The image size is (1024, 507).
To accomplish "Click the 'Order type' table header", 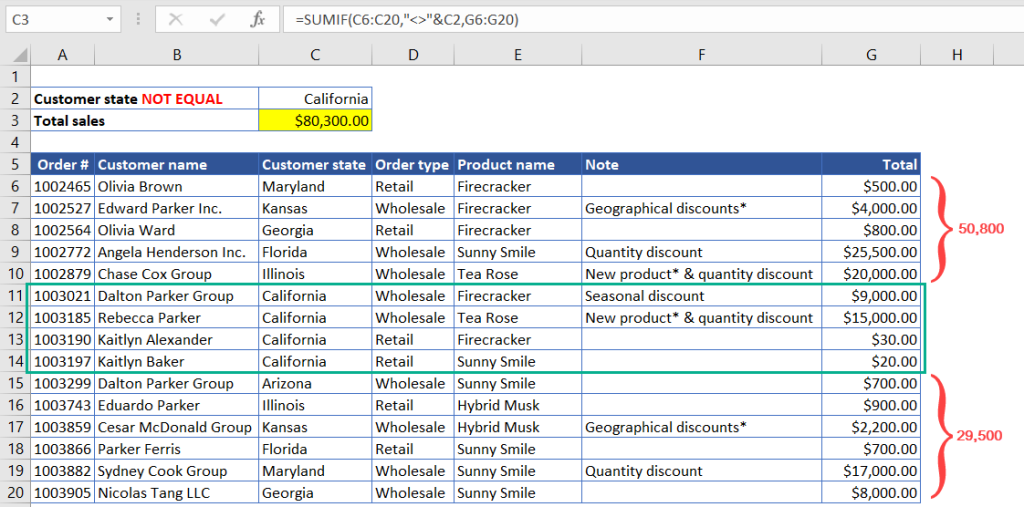I will [x=413, y=164].
